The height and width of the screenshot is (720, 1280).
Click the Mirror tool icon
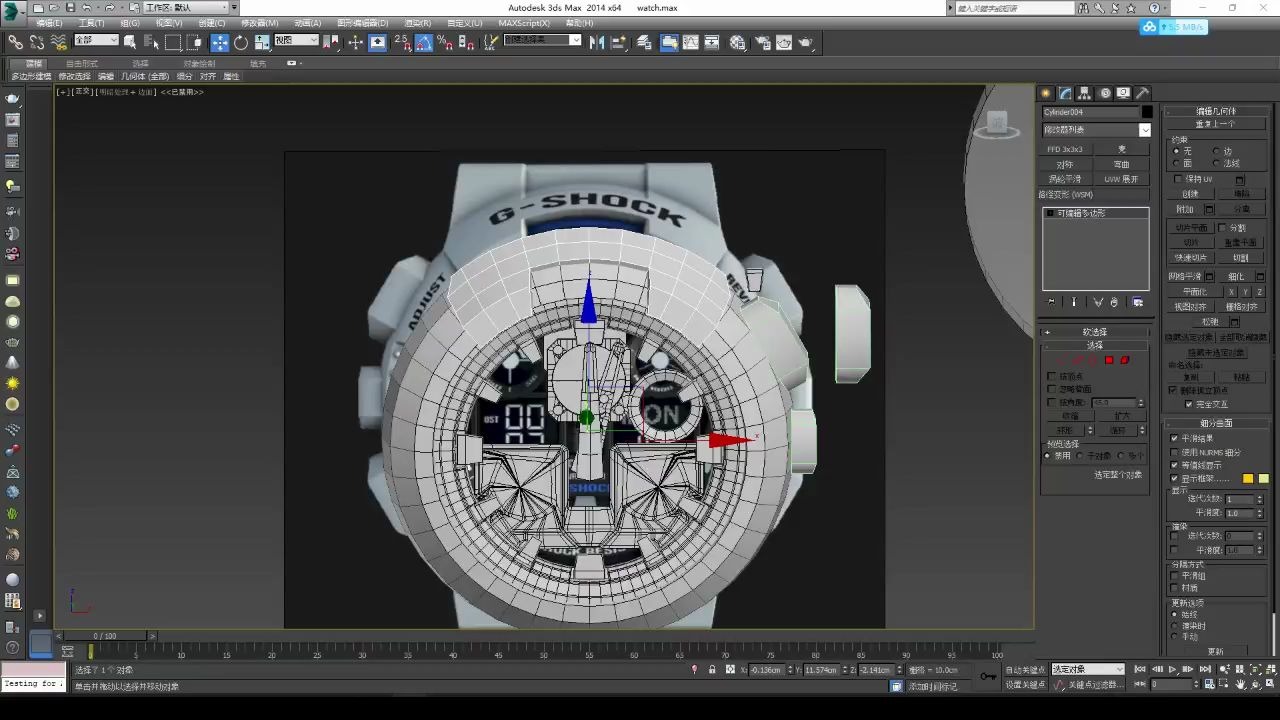coord(597,42)
